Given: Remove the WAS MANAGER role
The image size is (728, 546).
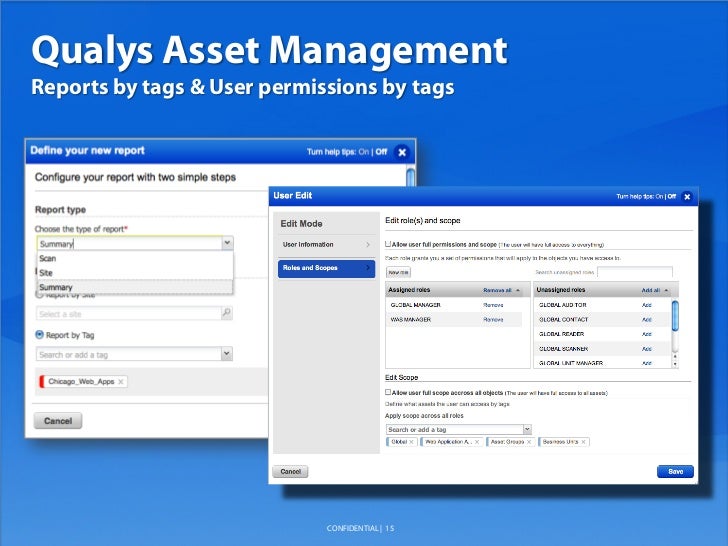Looking at the screenshot, I should [x=493, y=320].
